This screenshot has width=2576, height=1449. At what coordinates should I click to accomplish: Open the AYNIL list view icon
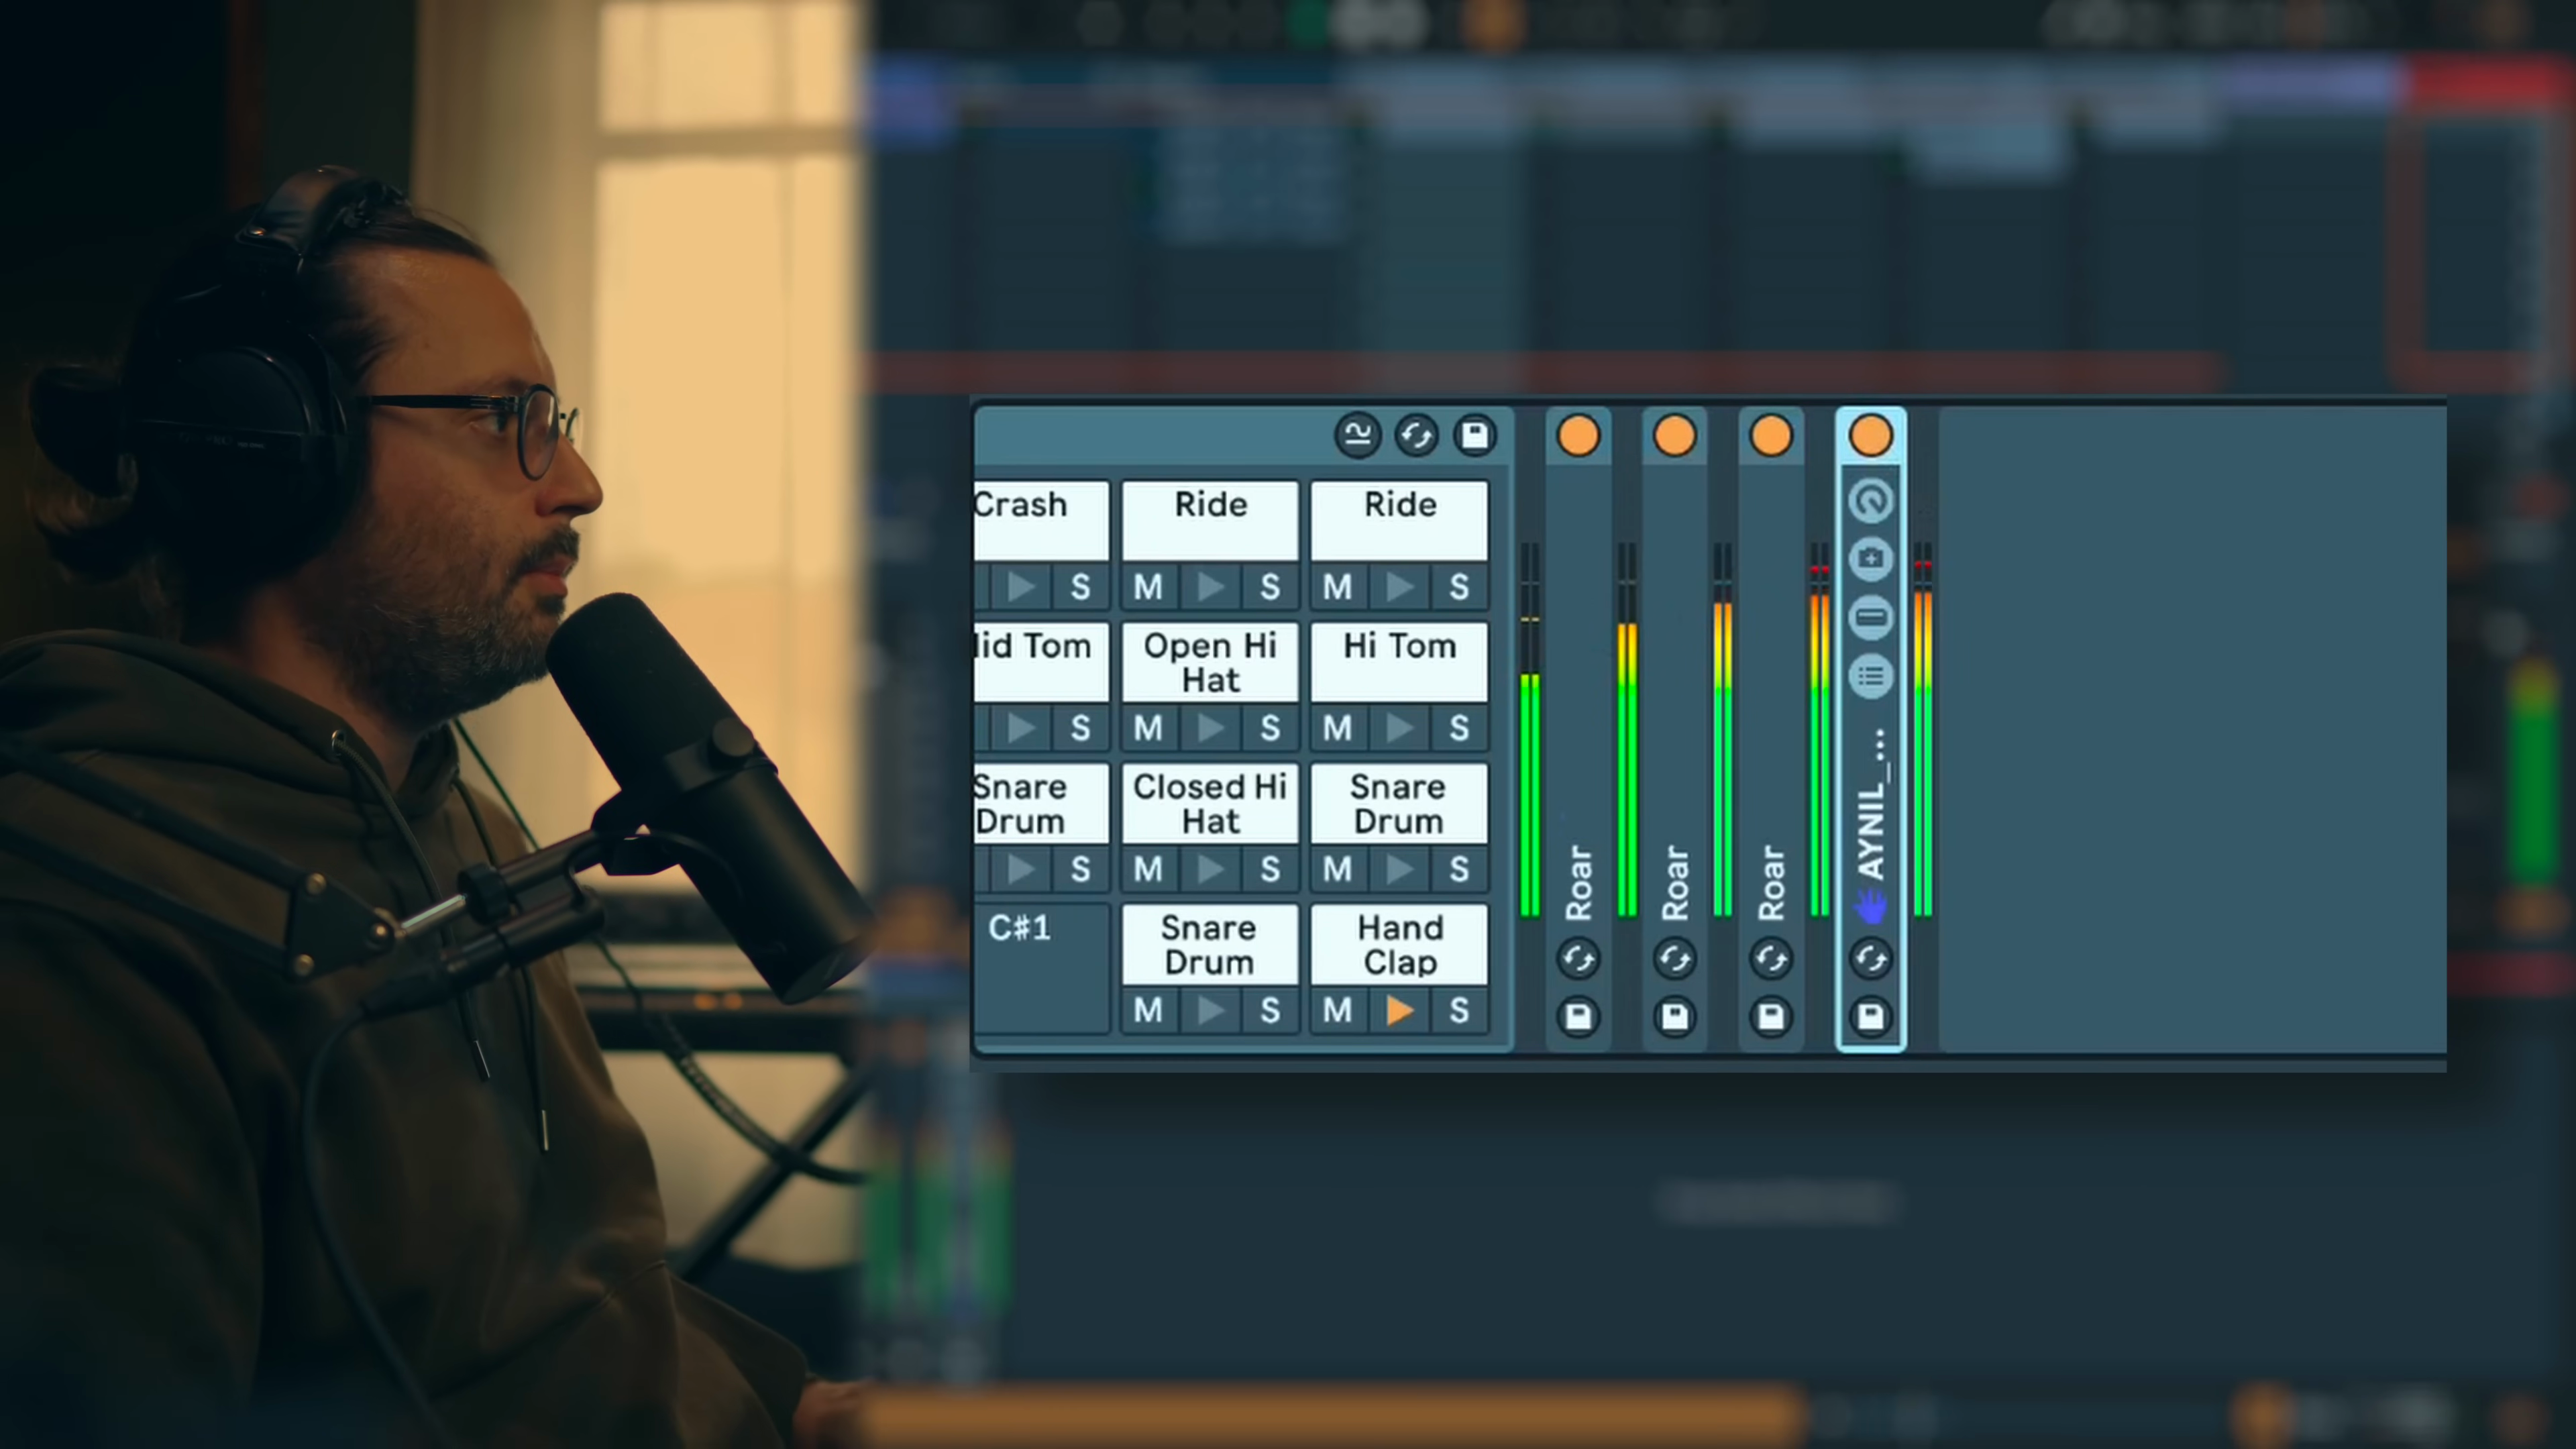[1871, 677]
